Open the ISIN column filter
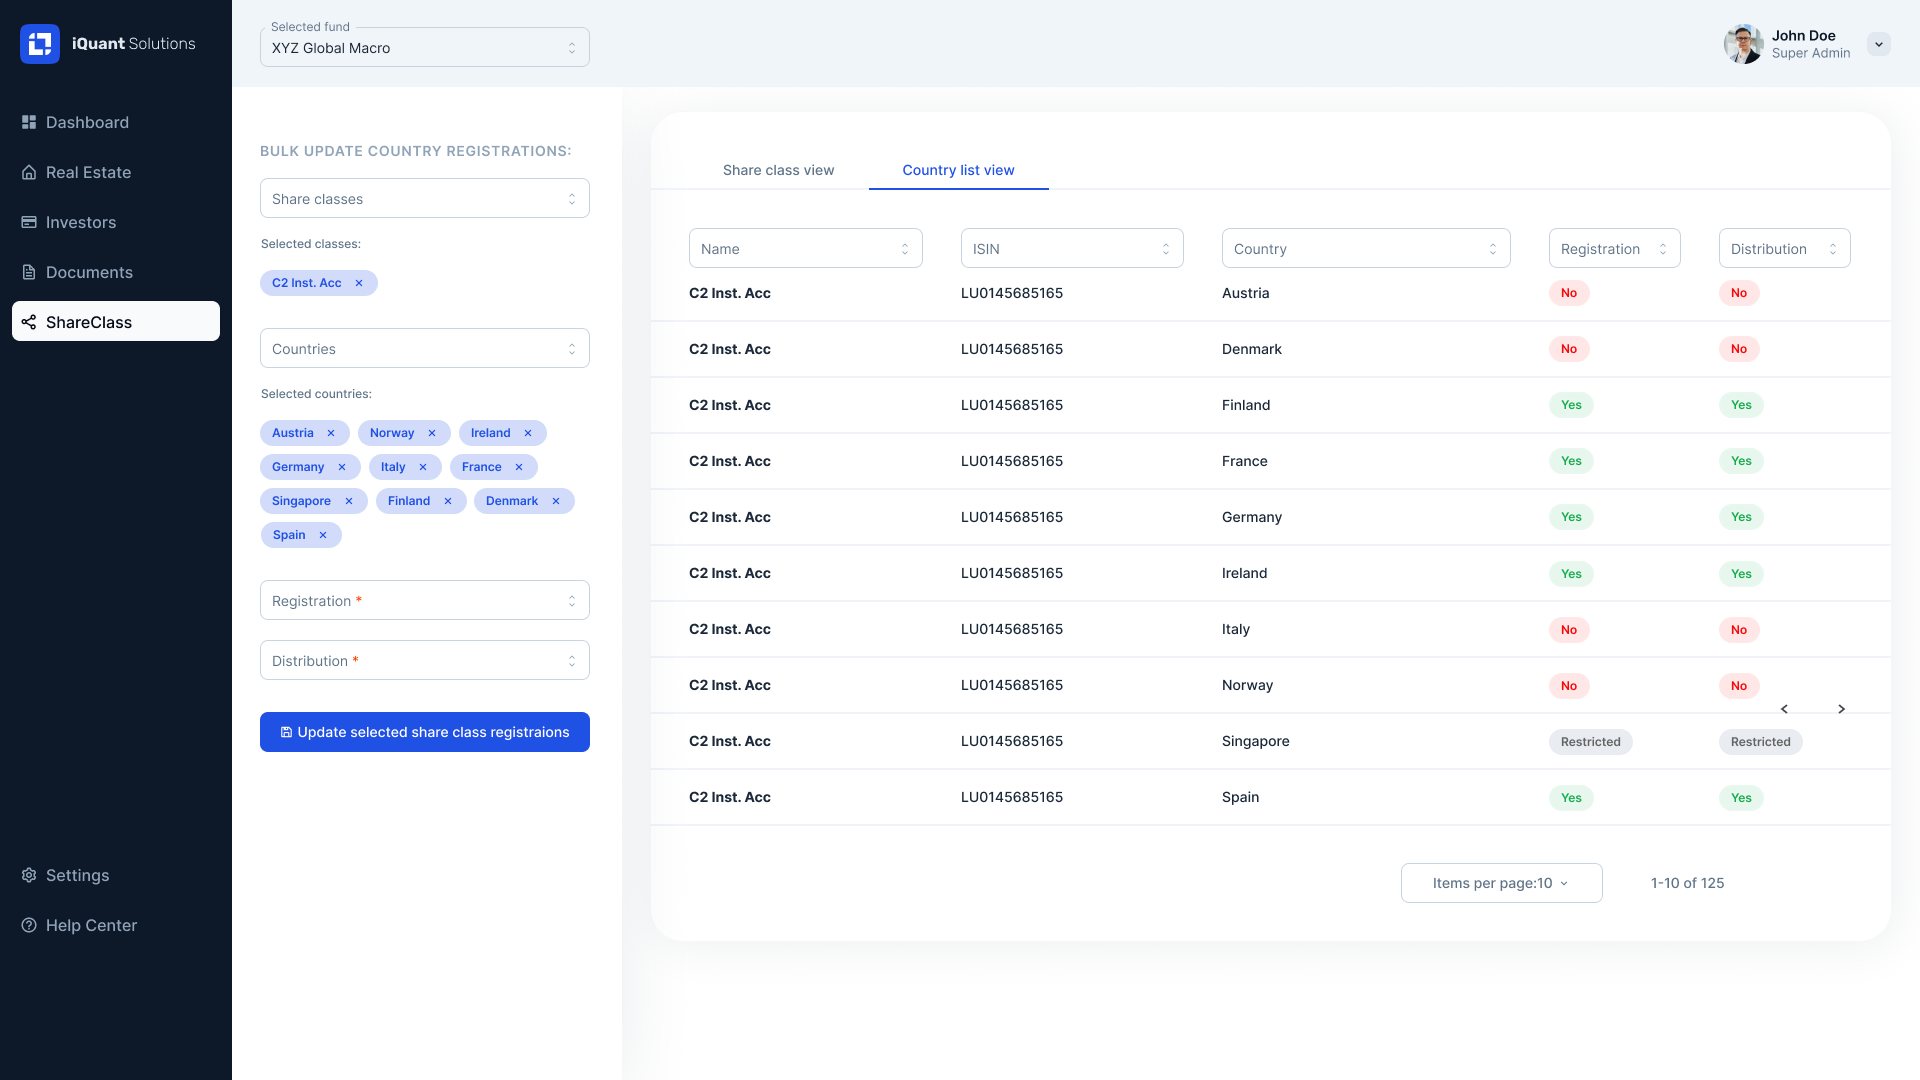 pos(1072,248)
